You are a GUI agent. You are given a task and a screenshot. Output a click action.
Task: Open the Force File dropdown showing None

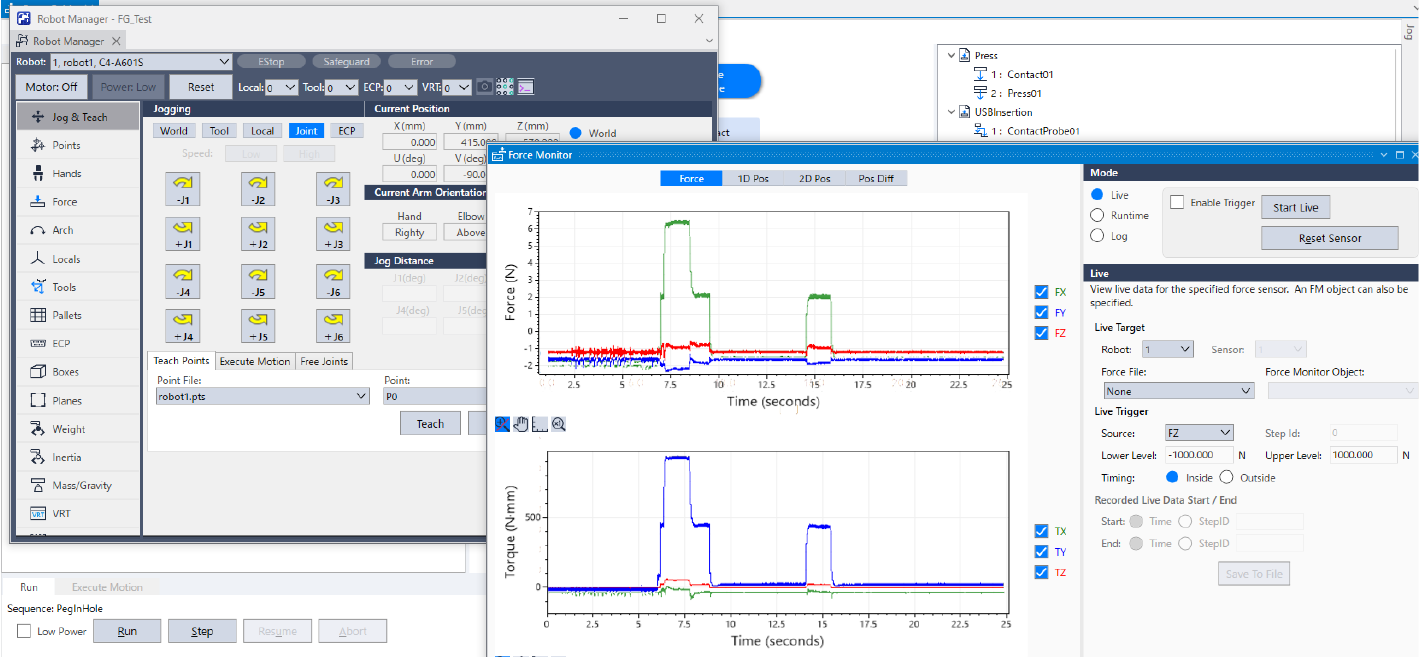click(1178, 391)
